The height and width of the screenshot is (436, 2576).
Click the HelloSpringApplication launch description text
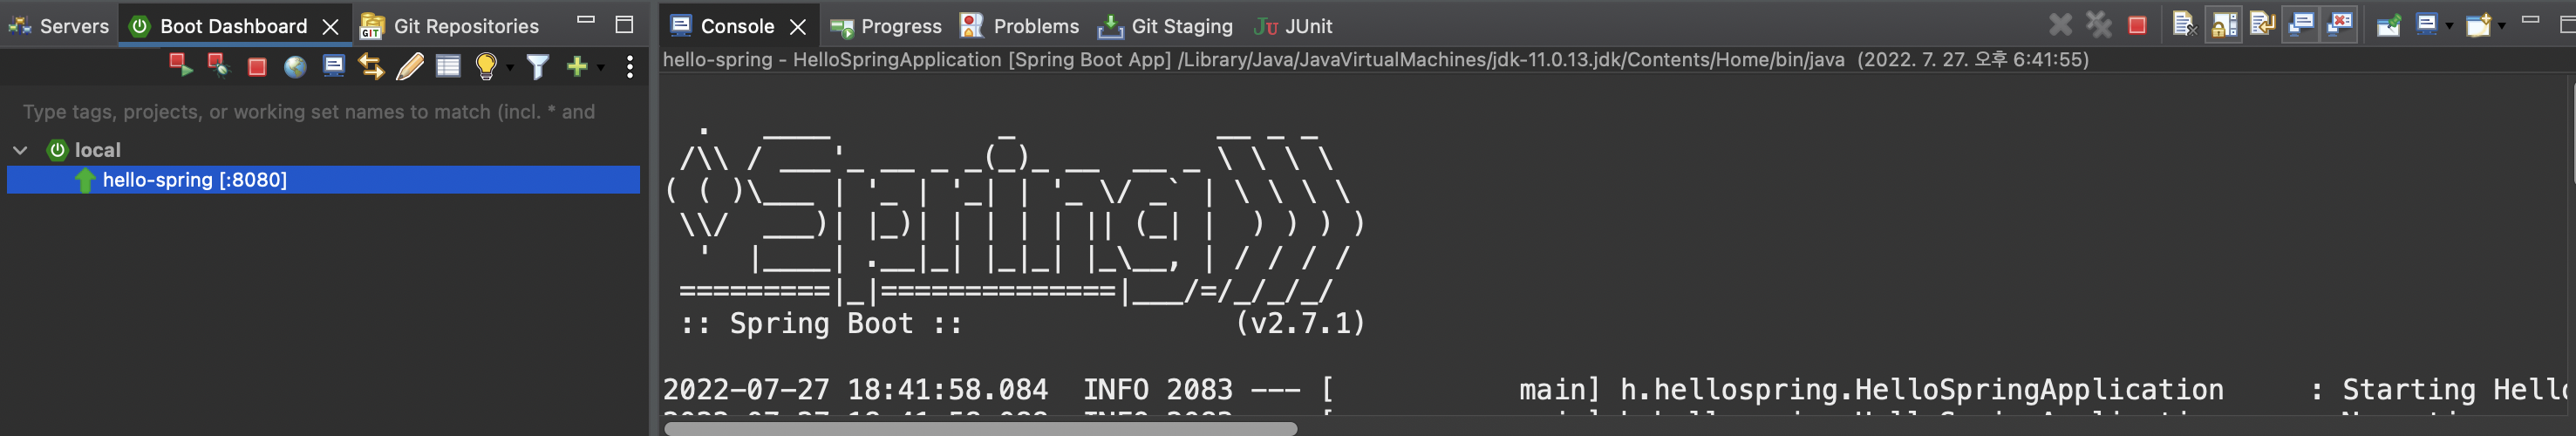(1375, 60)
